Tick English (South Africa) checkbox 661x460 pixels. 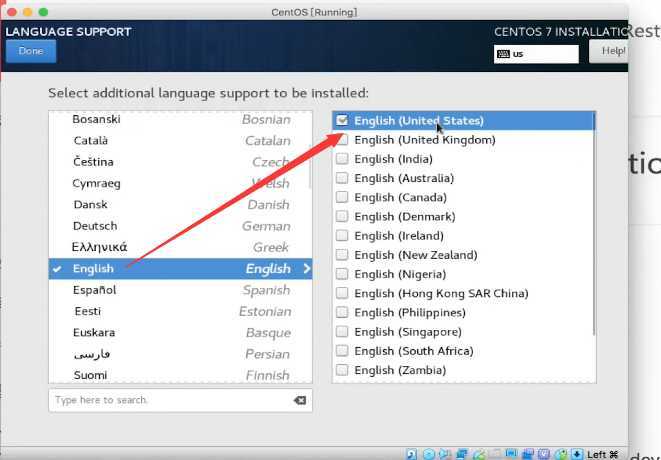click(342, 351)
